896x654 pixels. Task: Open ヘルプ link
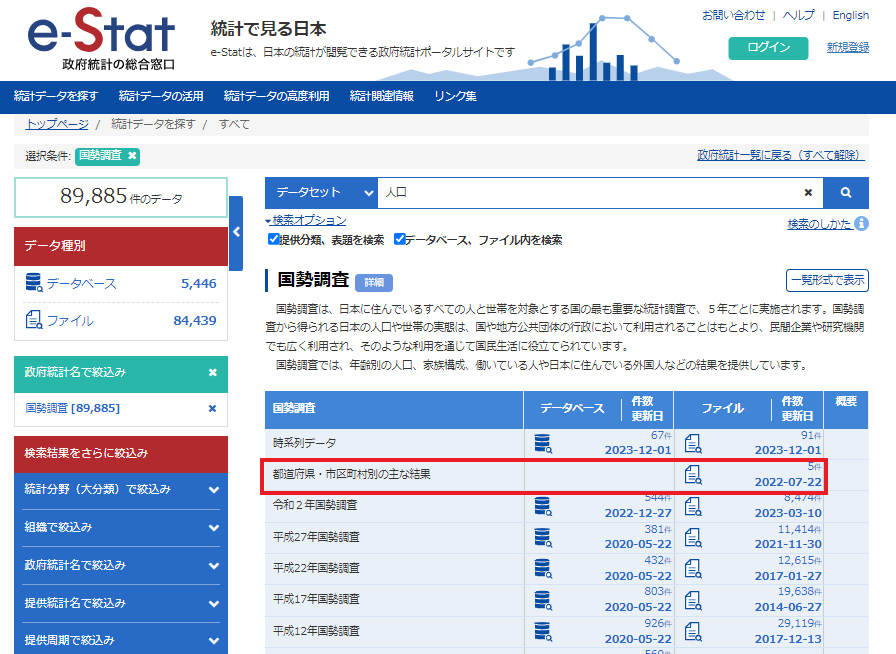pos(799,15)
